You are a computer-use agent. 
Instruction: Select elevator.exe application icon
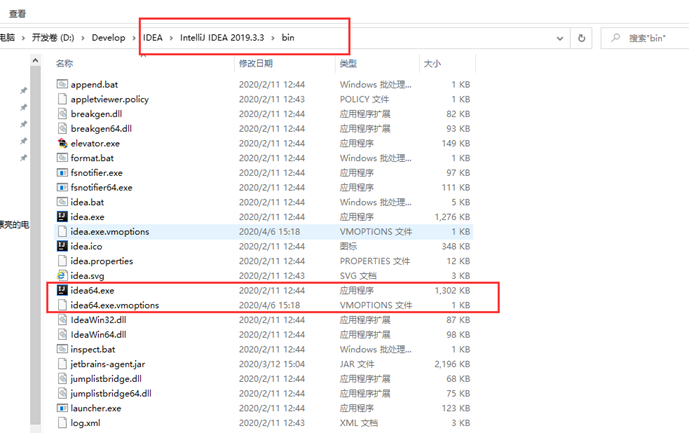click(x=62, y=143)
